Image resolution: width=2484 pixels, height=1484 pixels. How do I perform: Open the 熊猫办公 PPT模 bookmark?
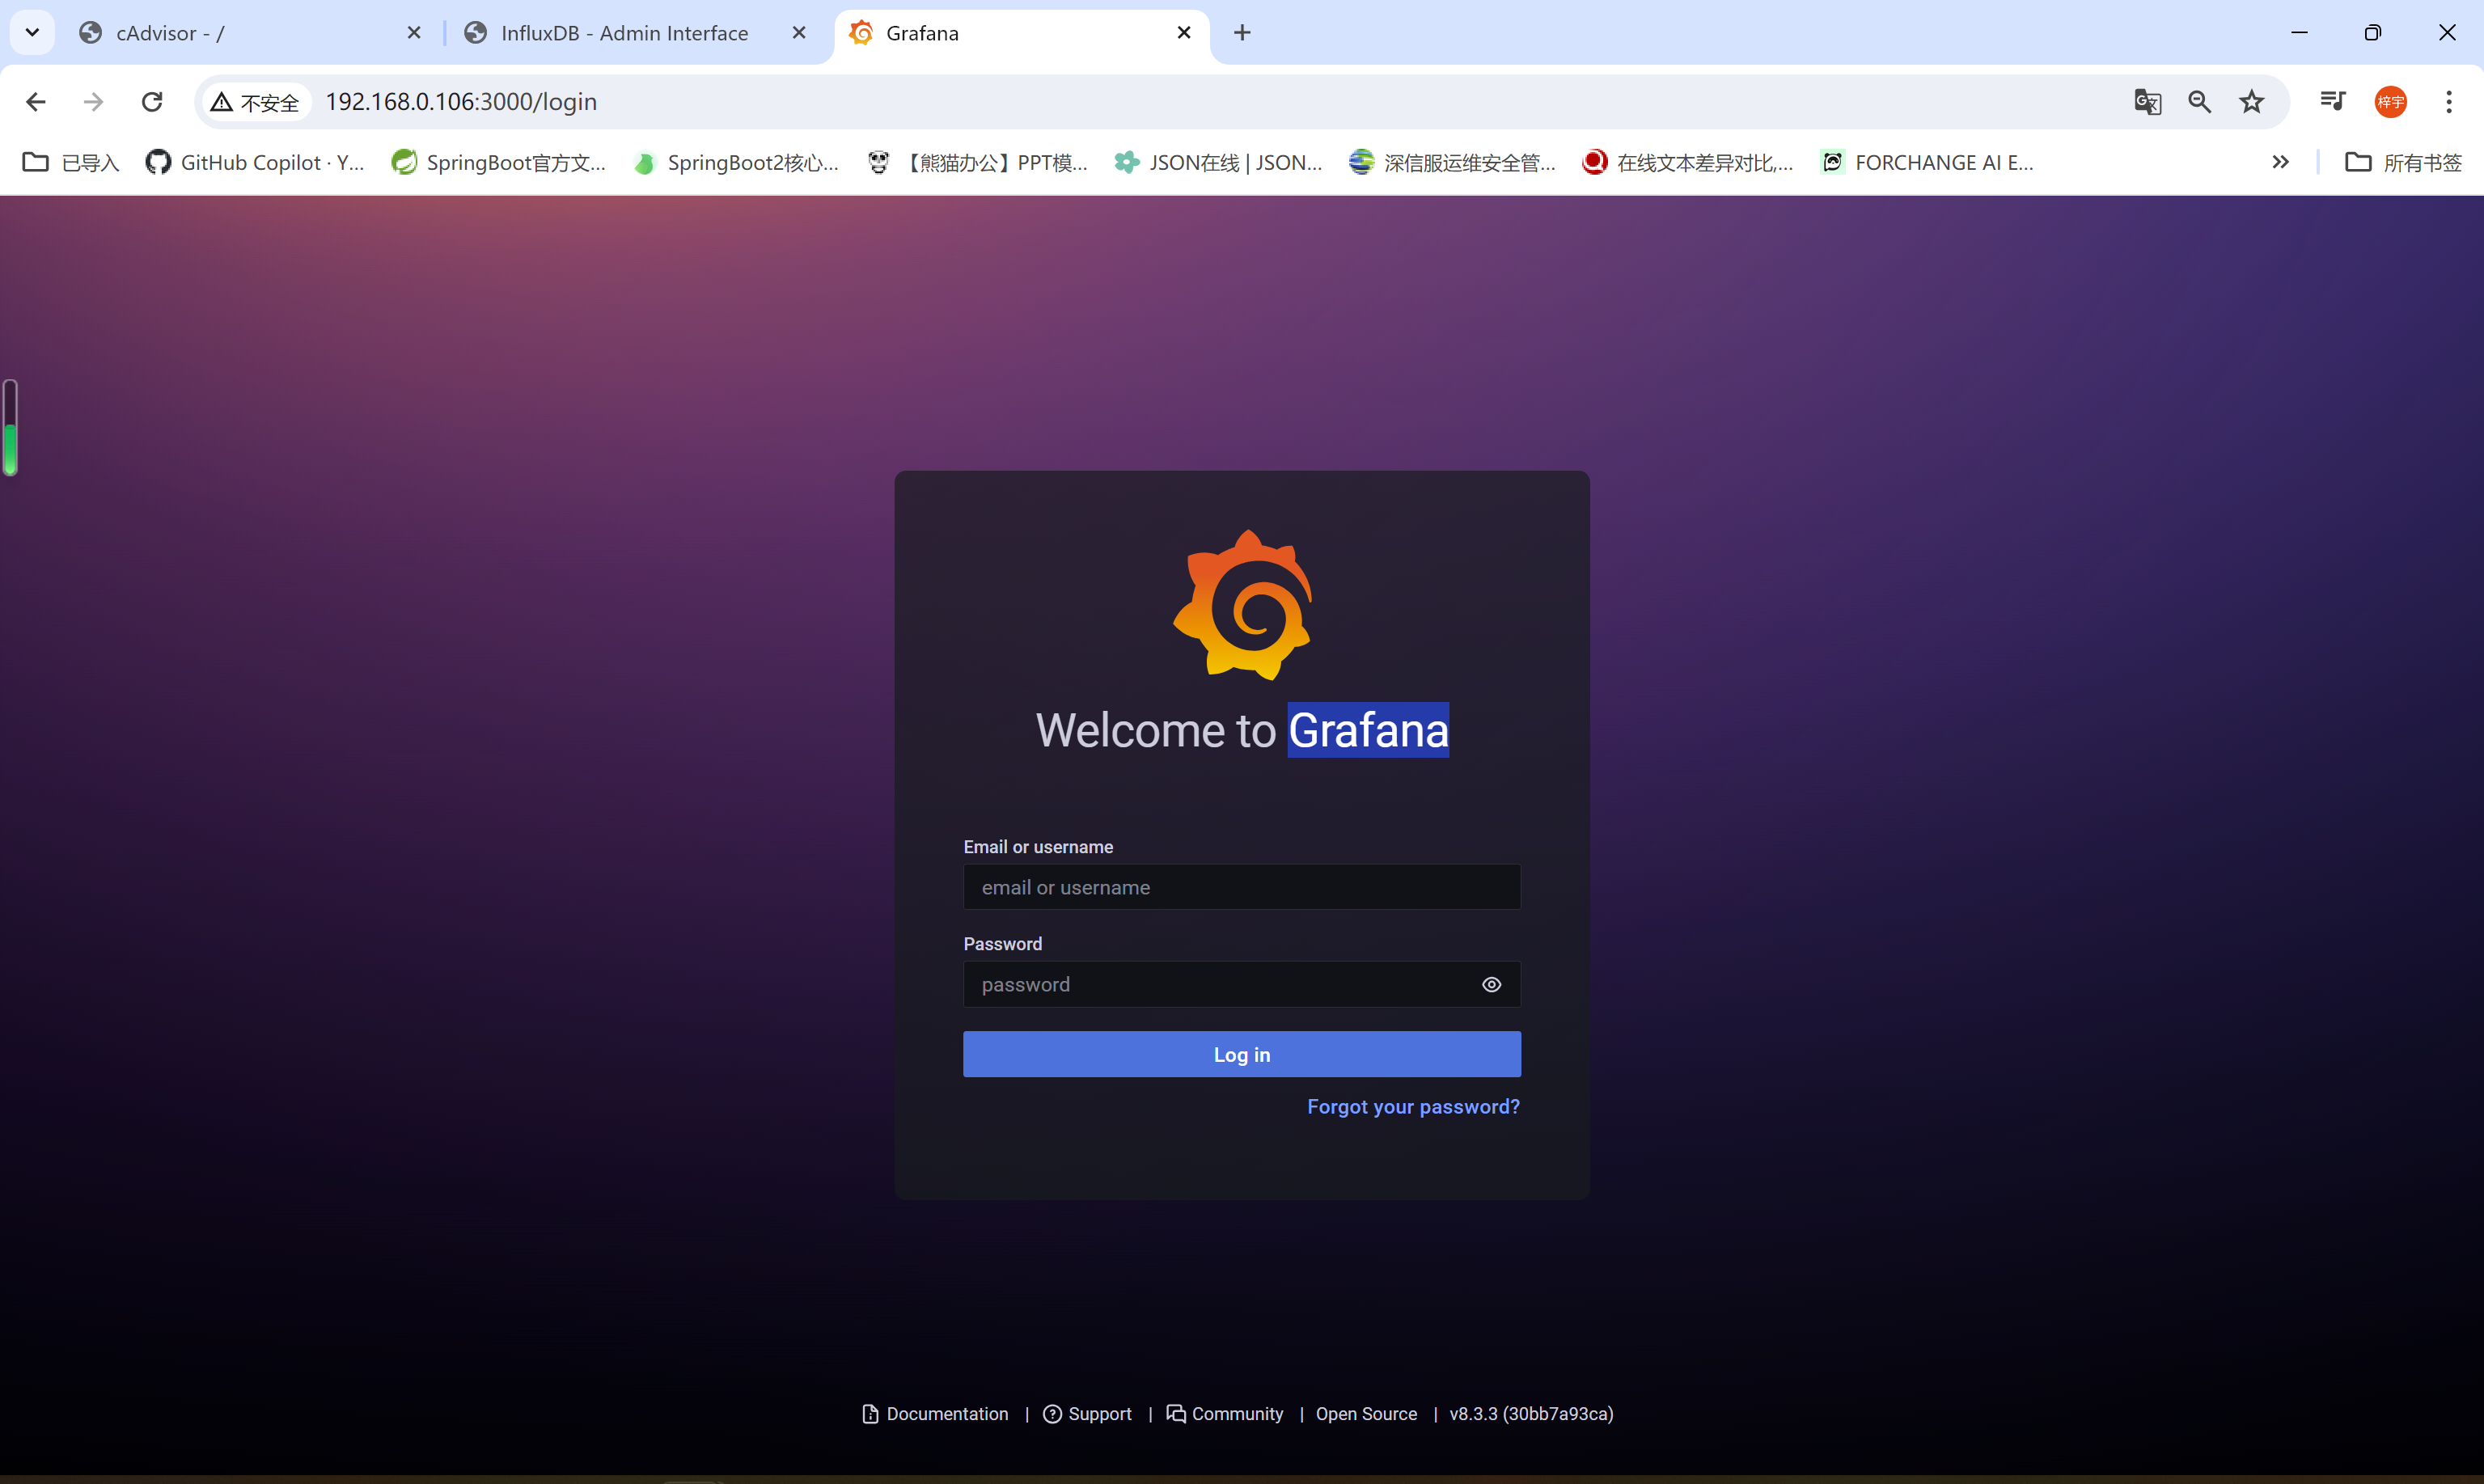978,162
